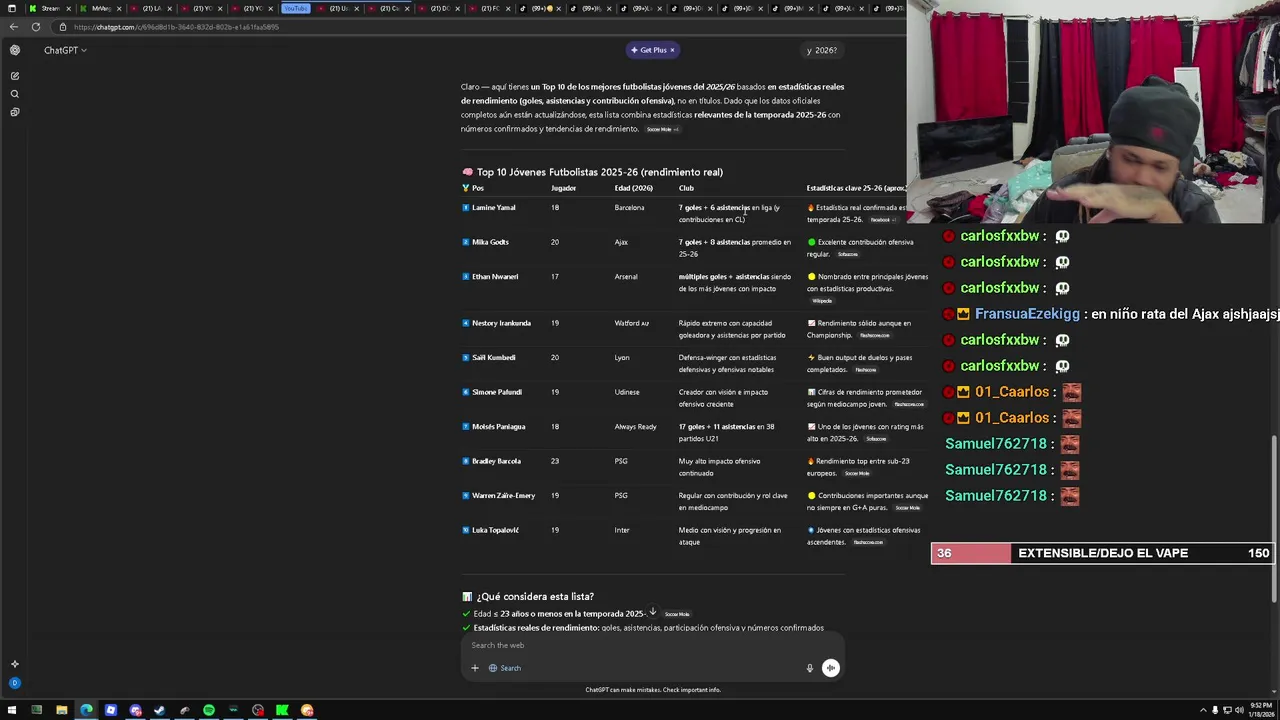Click the Moisés Paniagua row name
The width and height of the screenshot is (1280, 720).
pos(498,427)
